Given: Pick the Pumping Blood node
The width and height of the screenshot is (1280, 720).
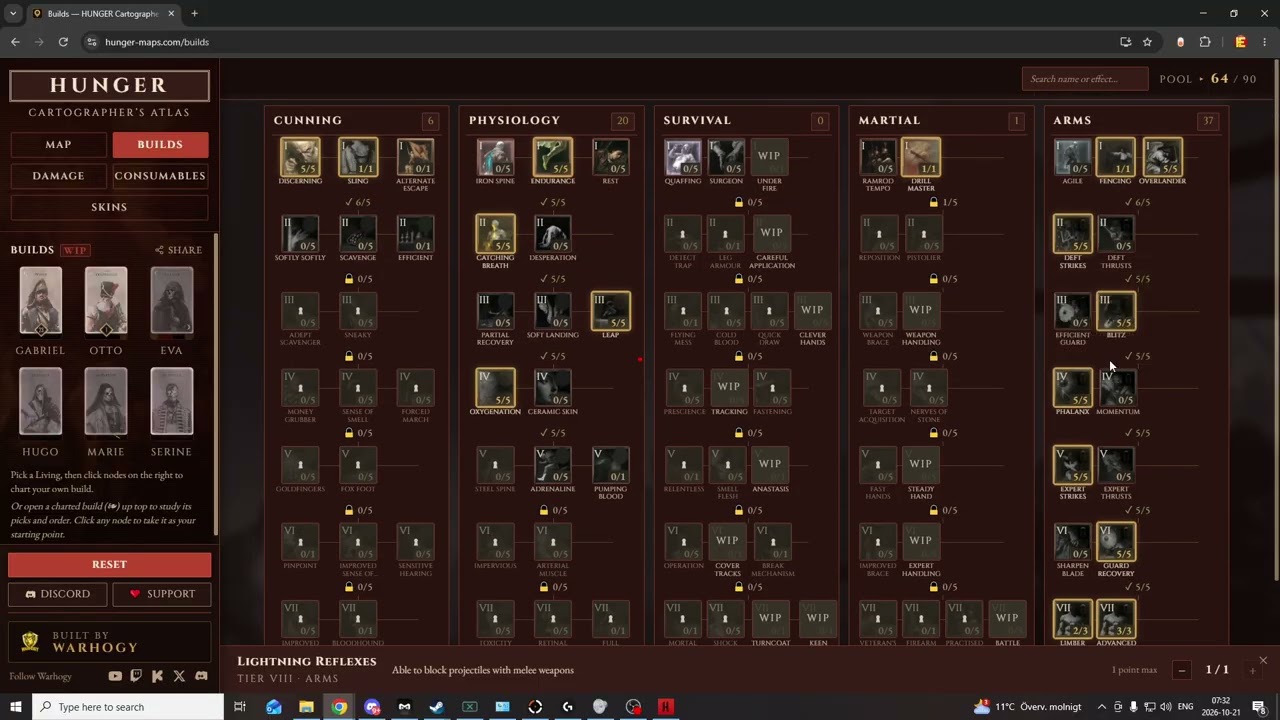Looking at the screenshot, I should 611,465.
